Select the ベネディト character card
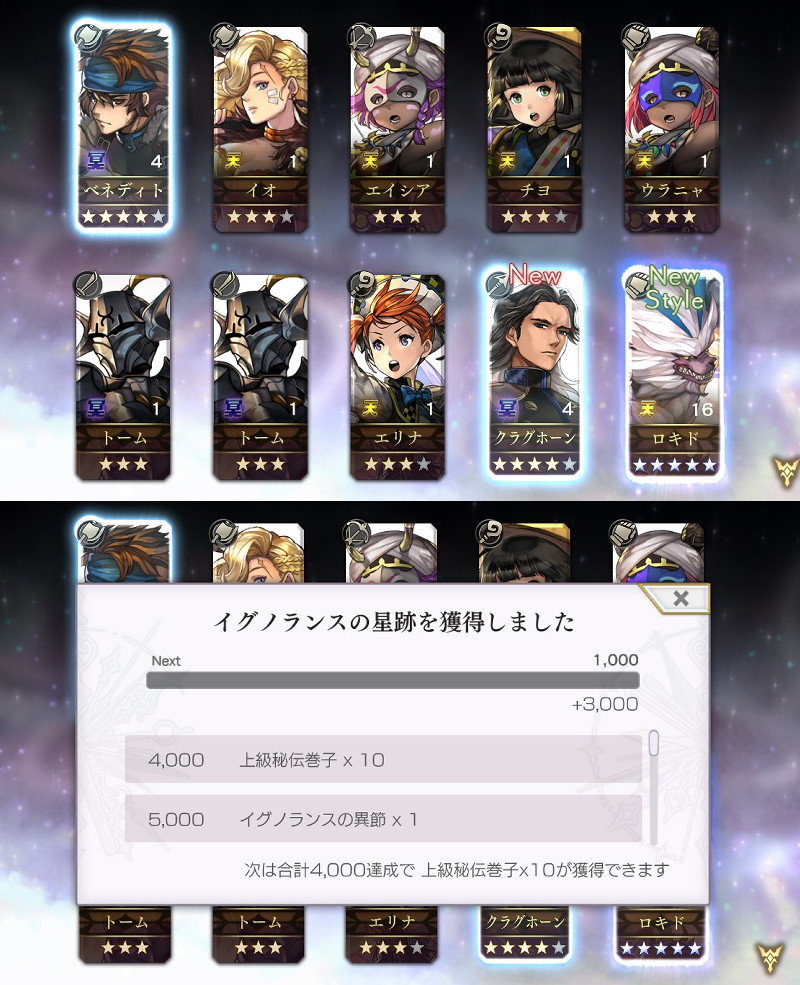The height and width of the screenshot is (985, 800). pos(123,128)
